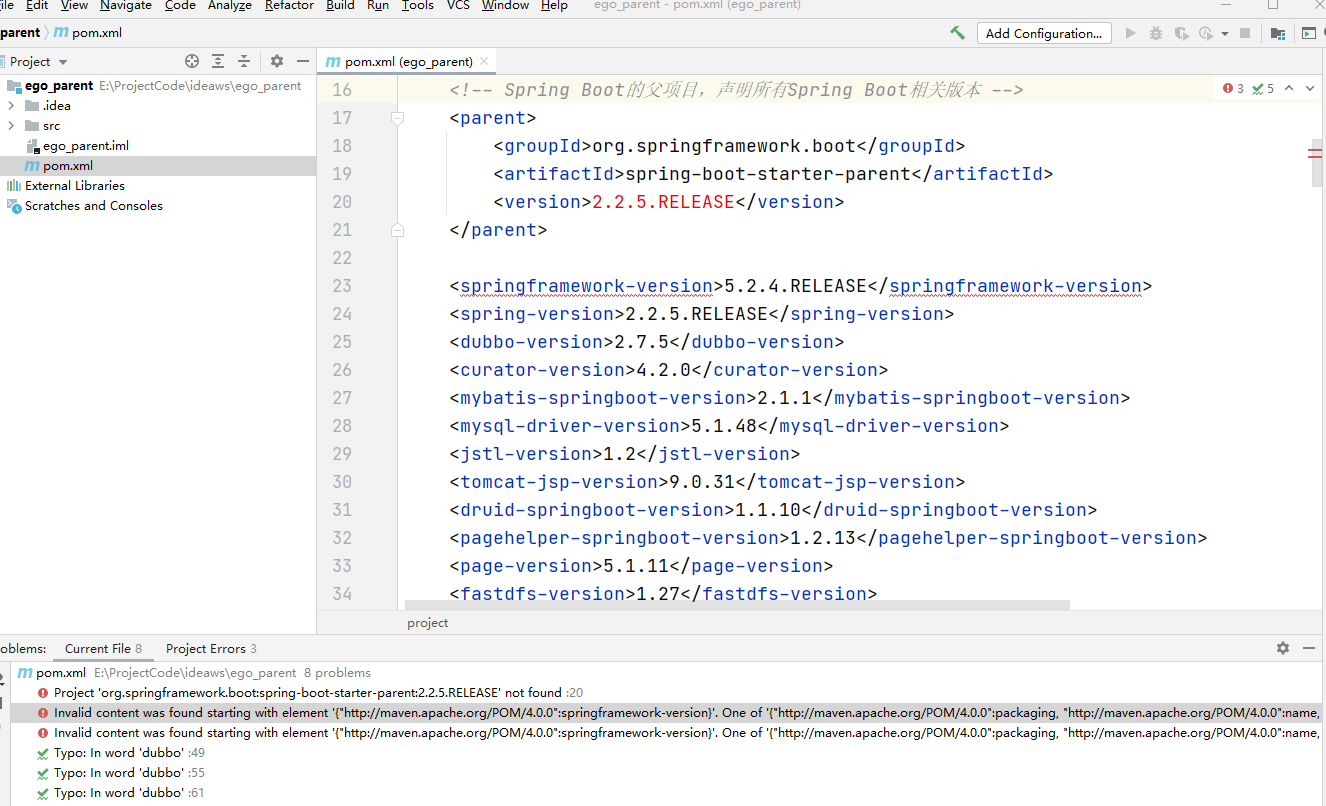Screen dimensions: 1326x806
Task: Open Project Structure folder icon
Action: (1278, 33)
